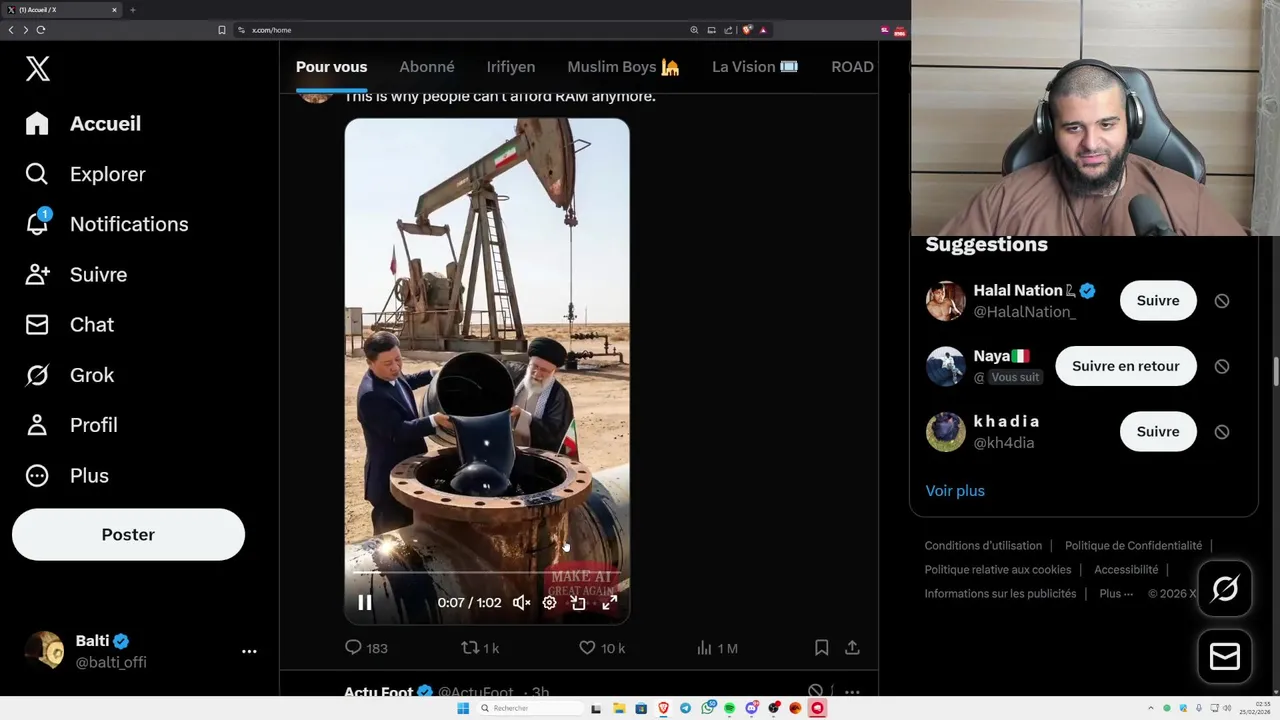The image size is (1280, 720).
Task: Repost the post with 1 k reposts
Action: [480, 648]
